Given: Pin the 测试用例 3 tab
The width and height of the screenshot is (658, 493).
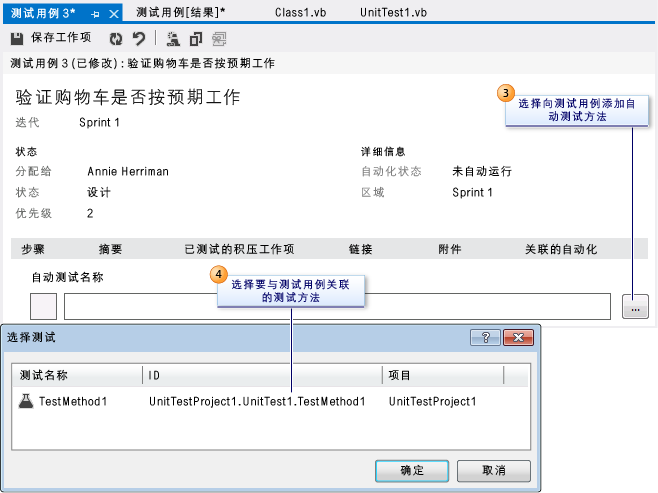Looking at the screenshot, I should [95, 14].
